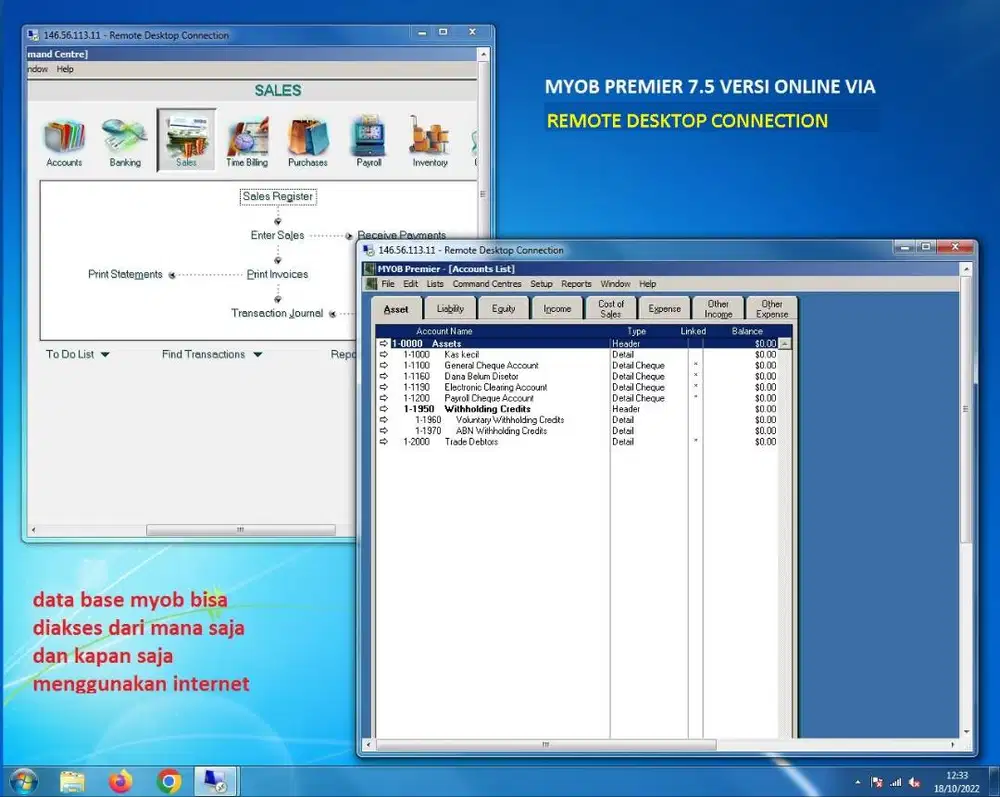Open the Payroll command centre

368,138
